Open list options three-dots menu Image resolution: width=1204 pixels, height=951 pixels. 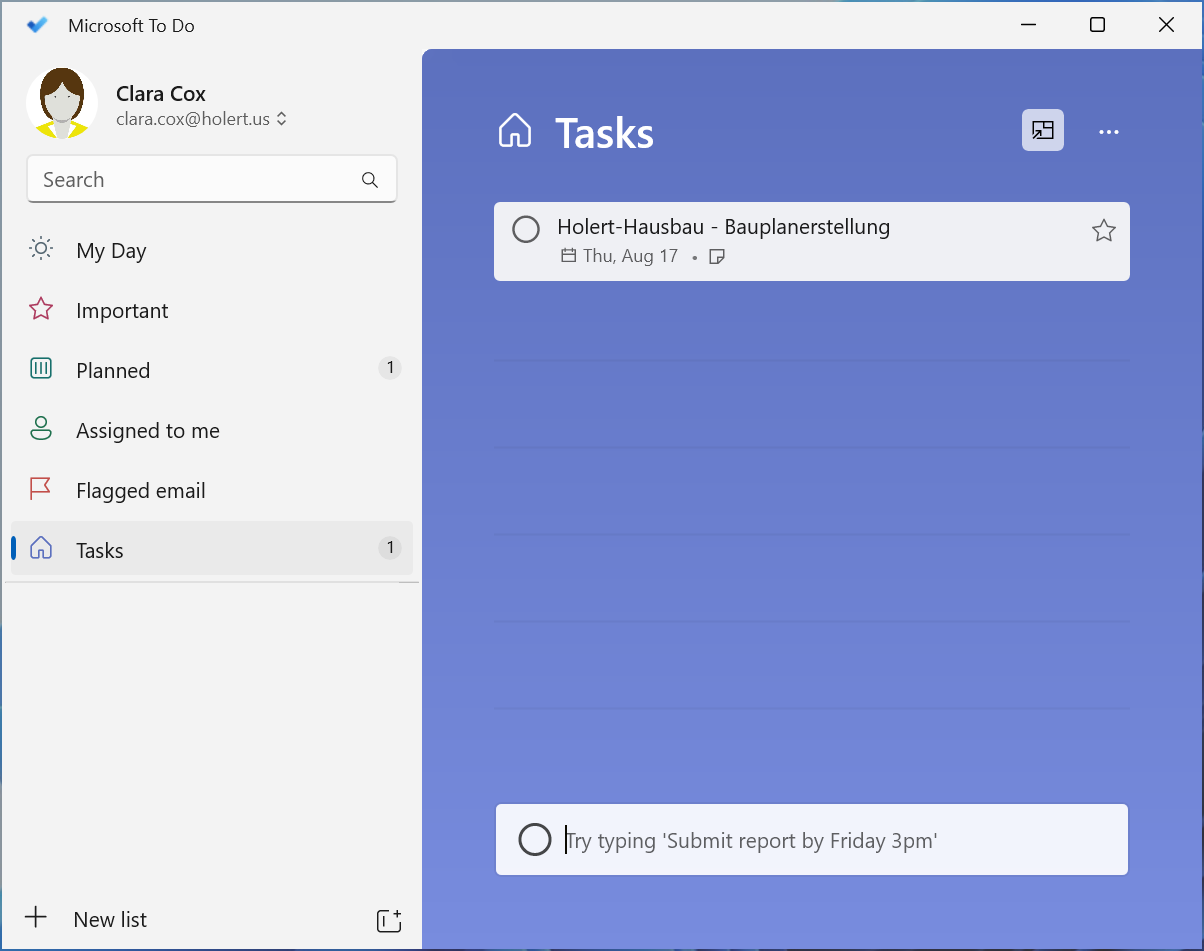coord(1109,132)
